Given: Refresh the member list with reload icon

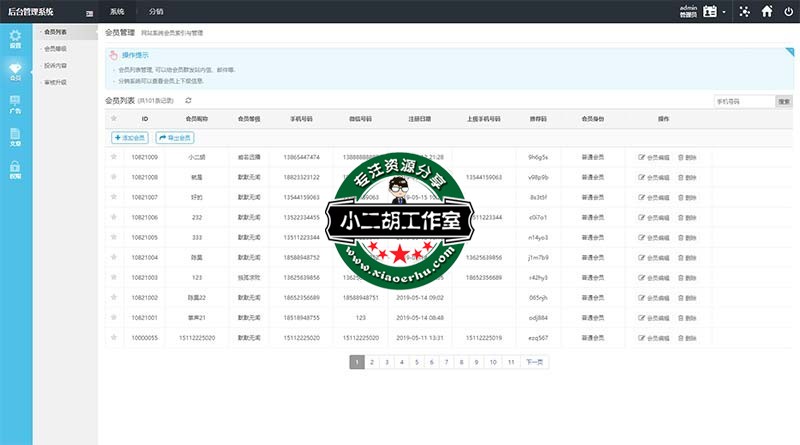Looking at the screenshot, I should pyautogui.click(x=188, y=101).
